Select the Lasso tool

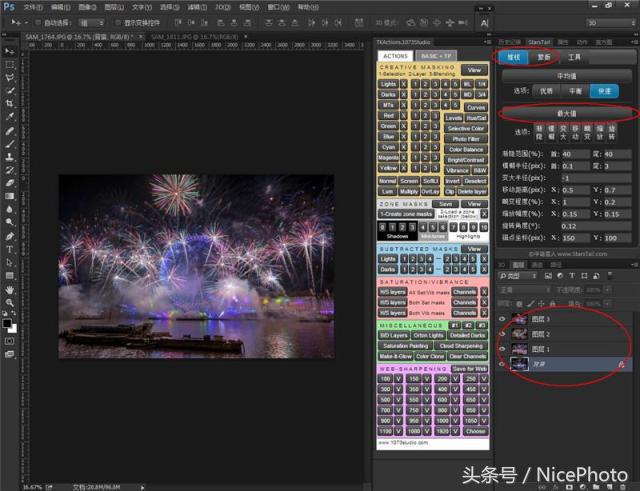tap(9, 78)
